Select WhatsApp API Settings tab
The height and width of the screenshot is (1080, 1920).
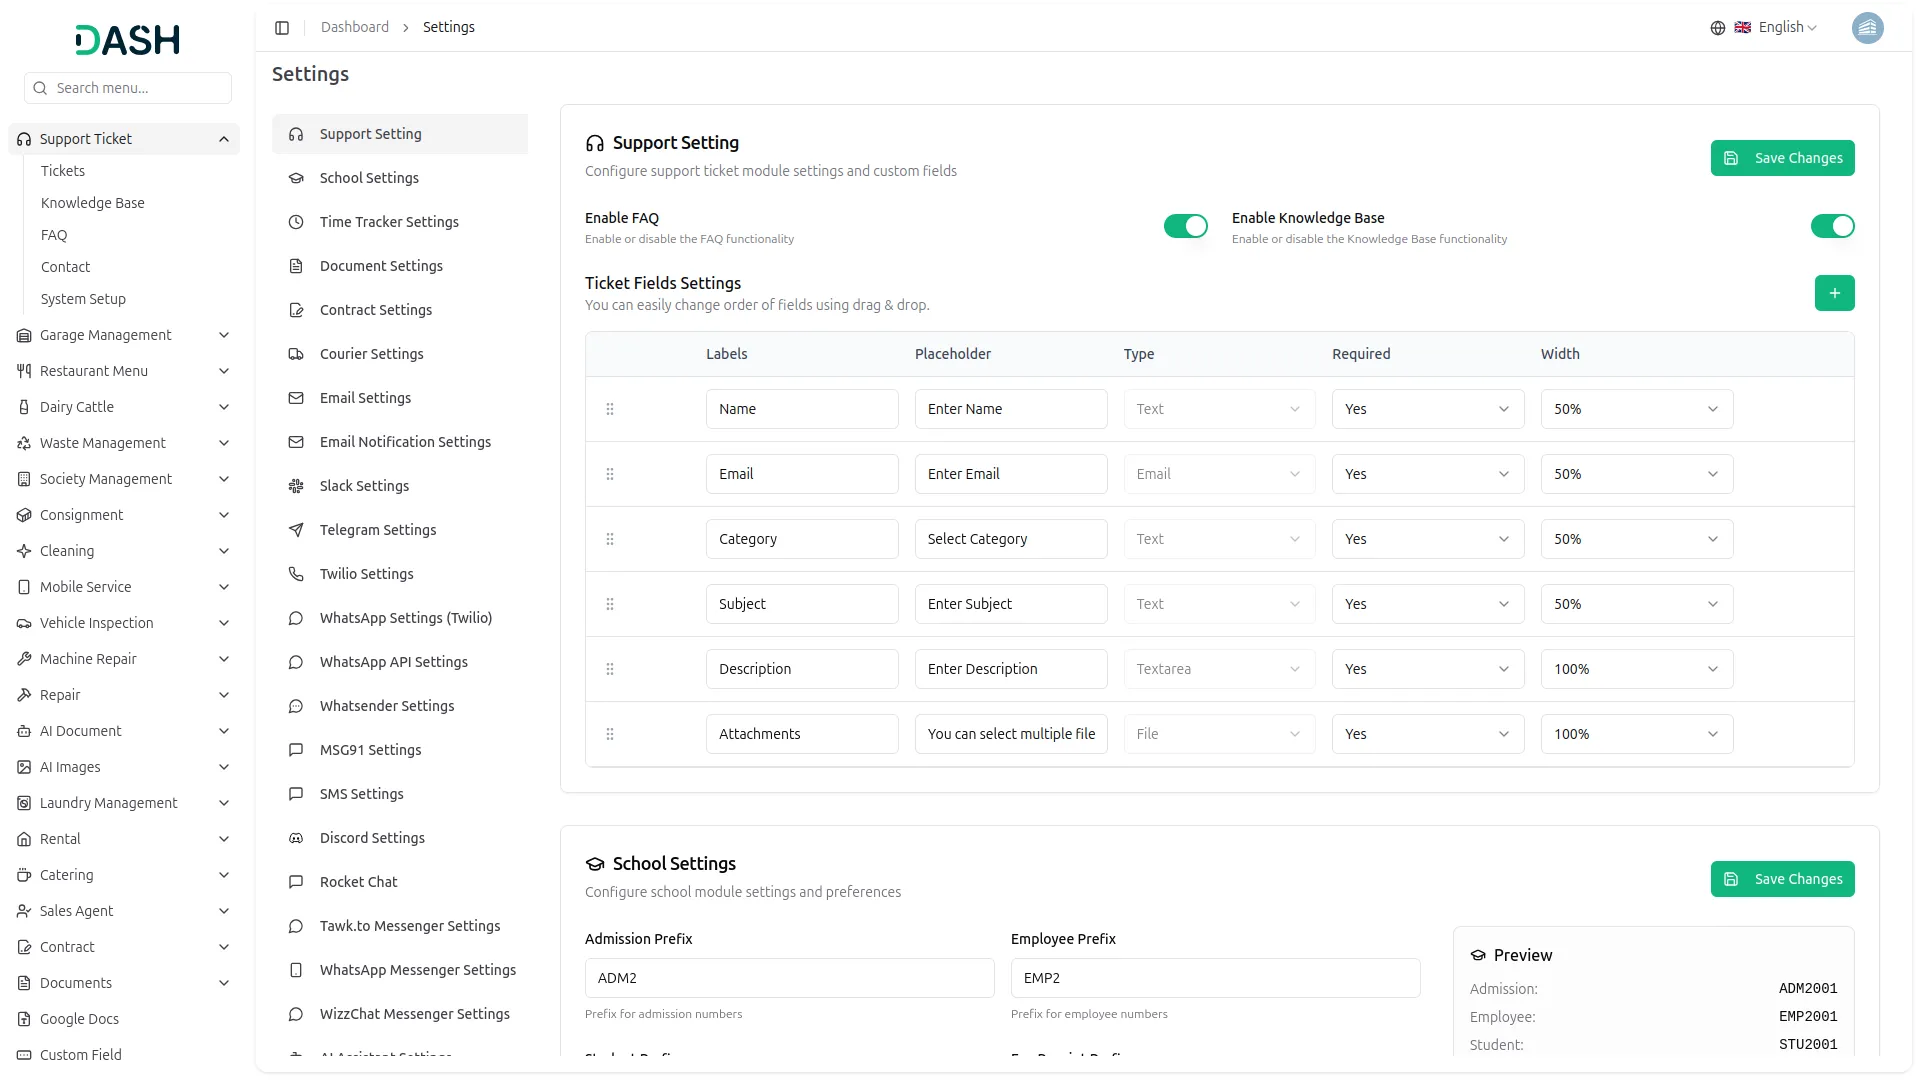[400, 662]
